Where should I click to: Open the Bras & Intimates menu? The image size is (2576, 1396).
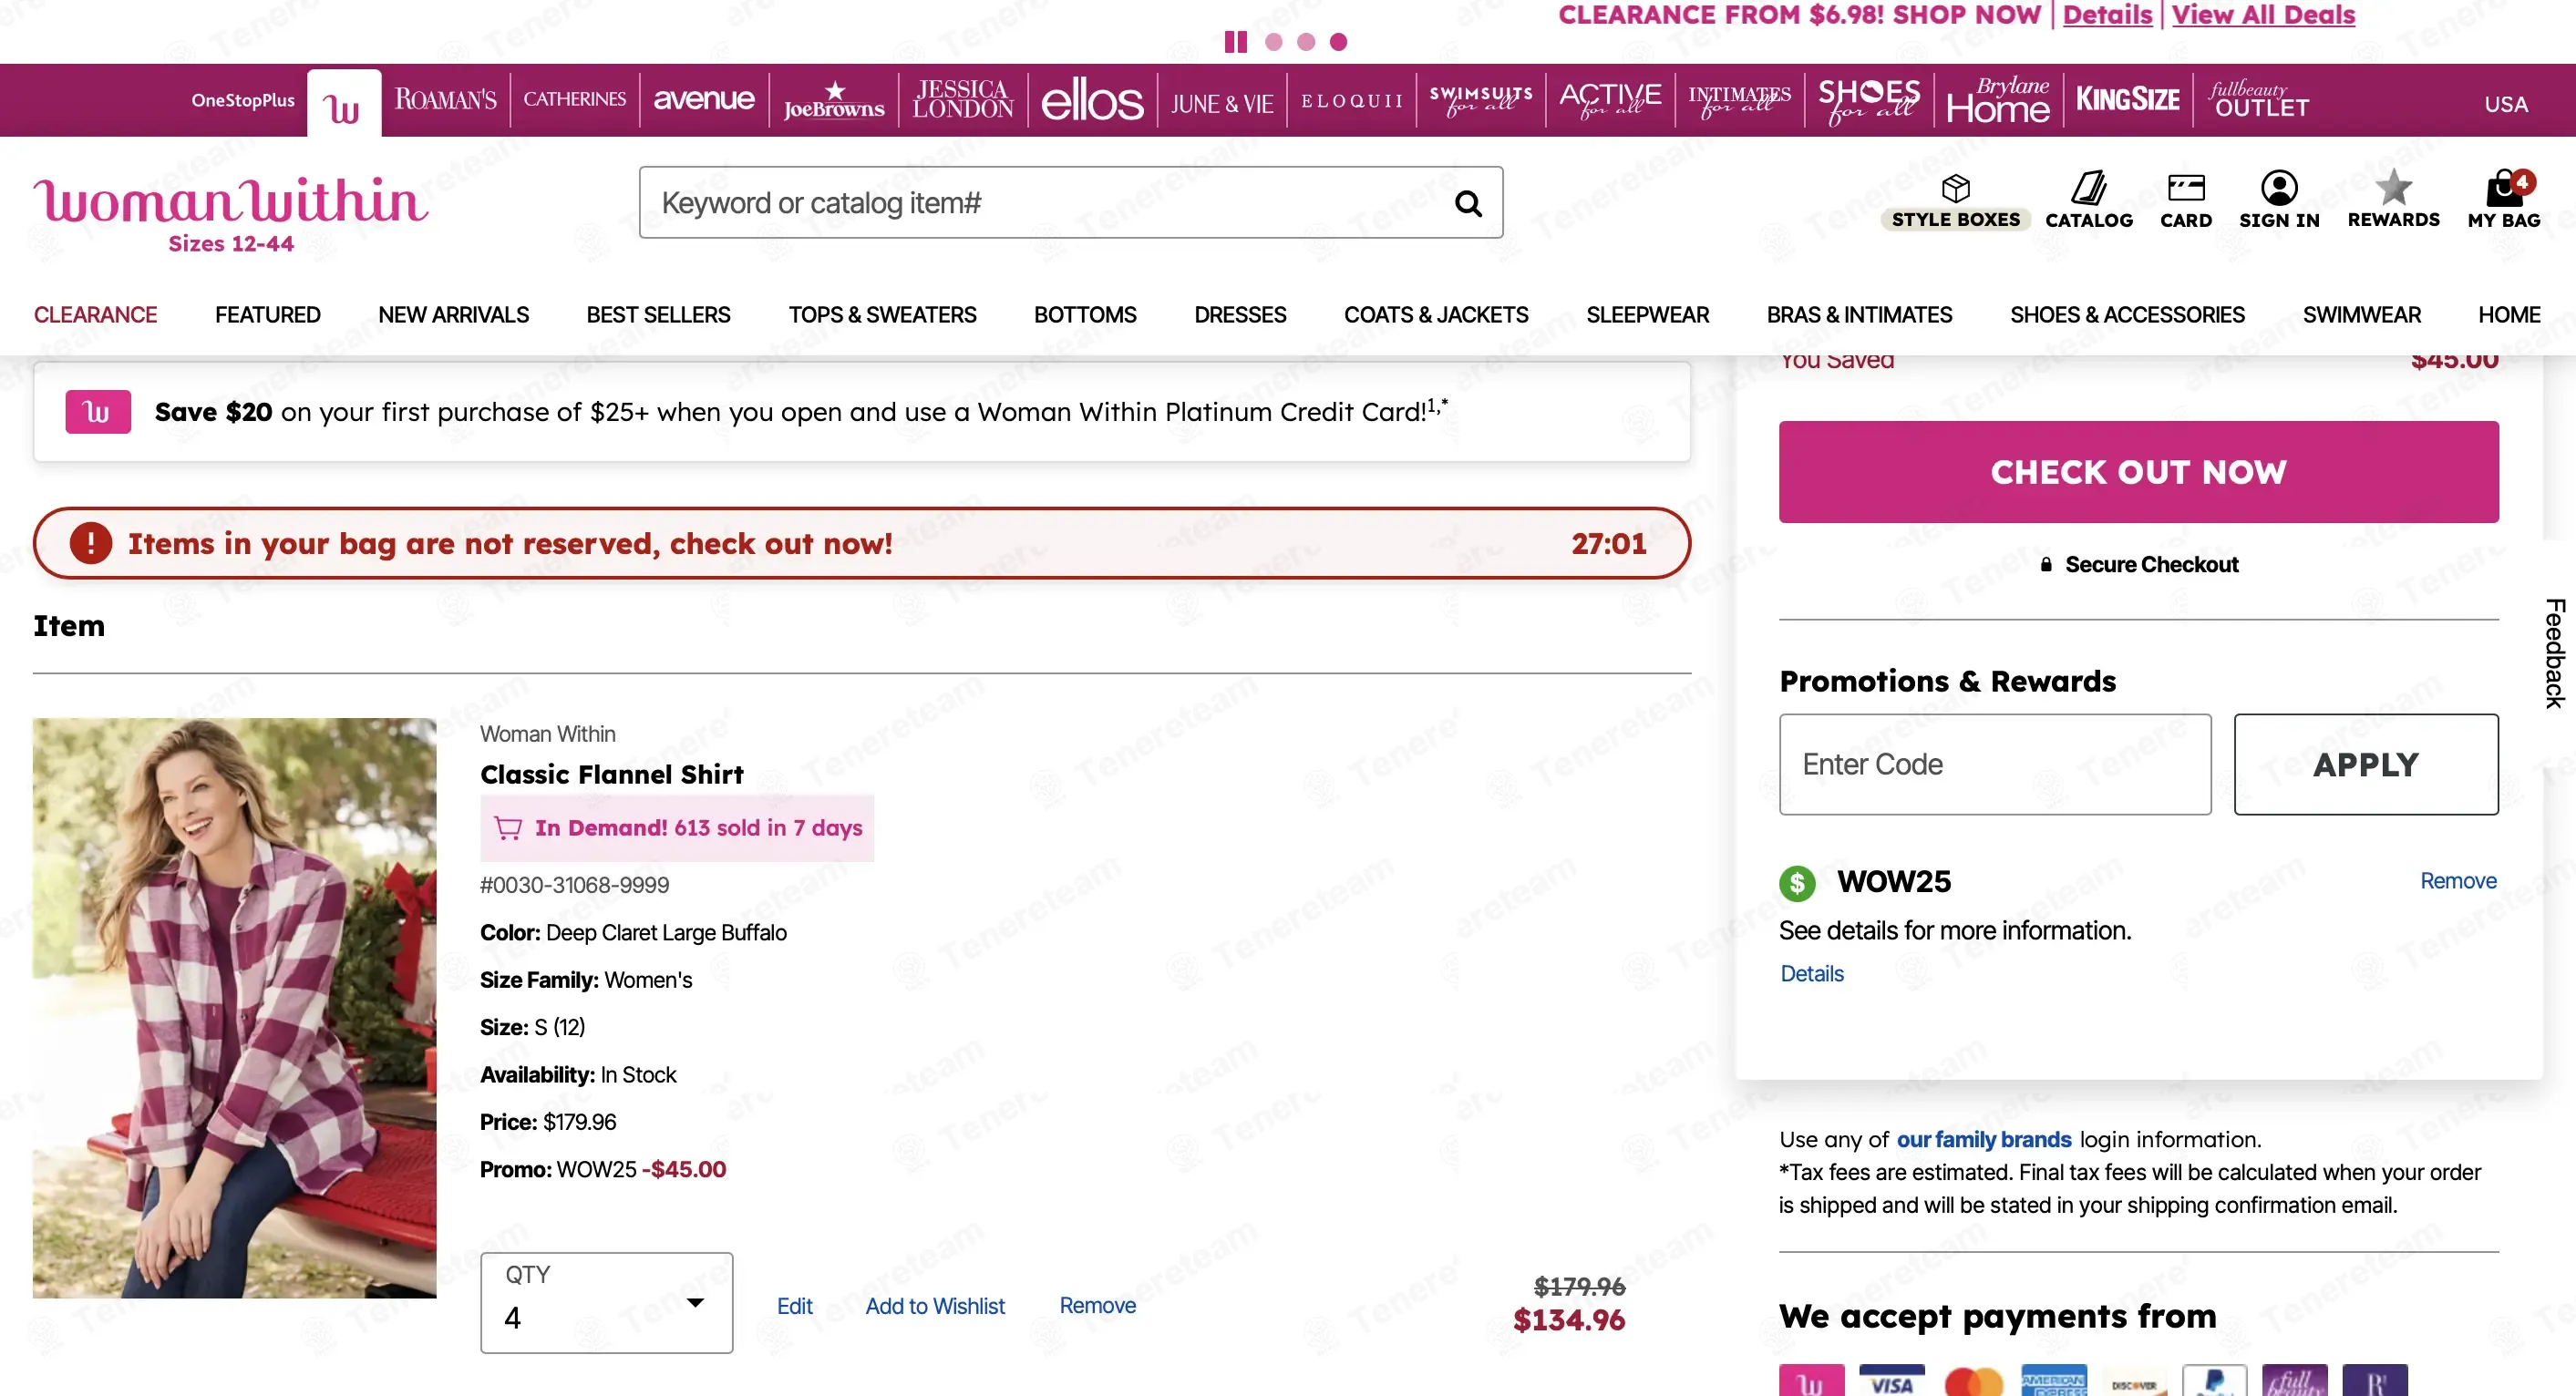coord(1859,315)
